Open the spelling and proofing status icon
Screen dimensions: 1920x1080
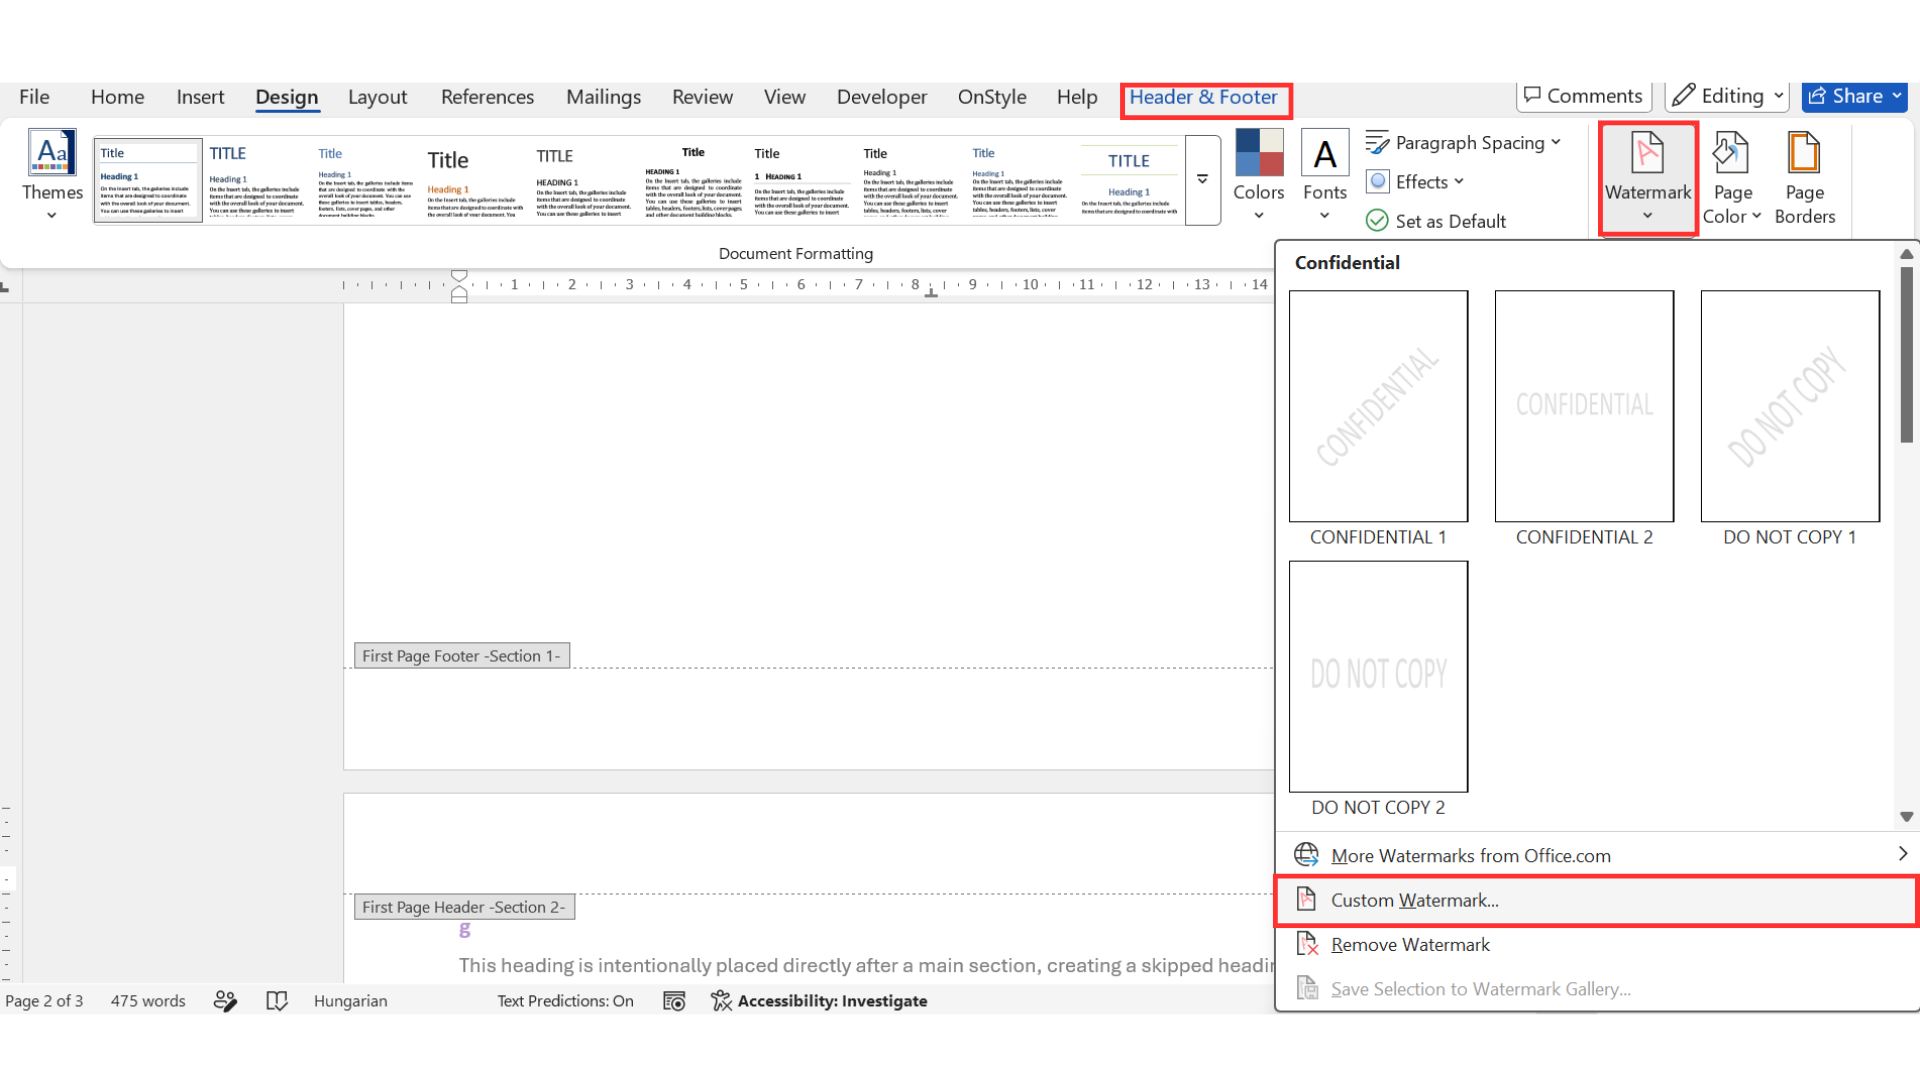pyautogui.click(x=225, y=1001)
